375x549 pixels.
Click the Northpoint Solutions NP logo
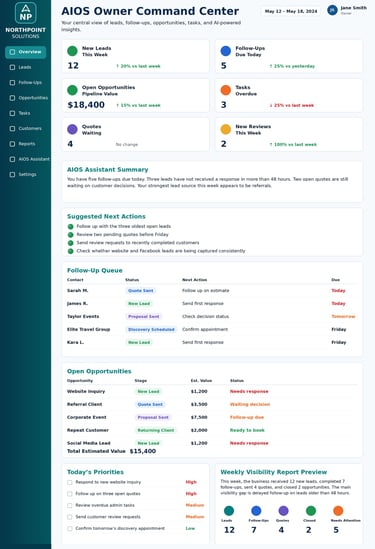[x=26, y=13]
